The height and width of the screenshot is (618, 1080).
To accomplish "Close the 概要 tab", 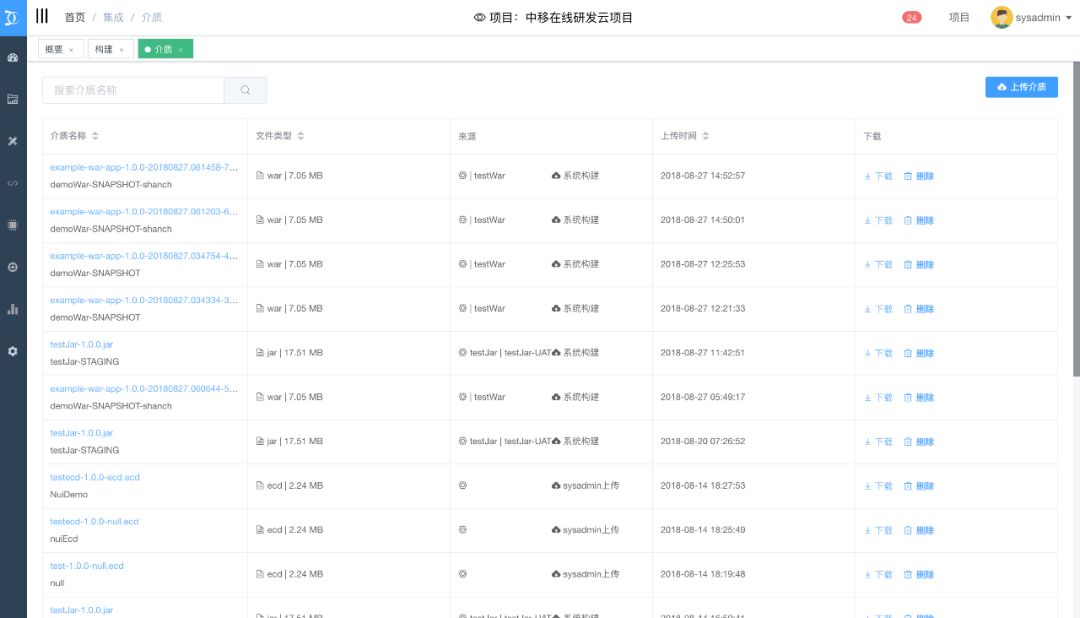I will click(x=71, y=50).
